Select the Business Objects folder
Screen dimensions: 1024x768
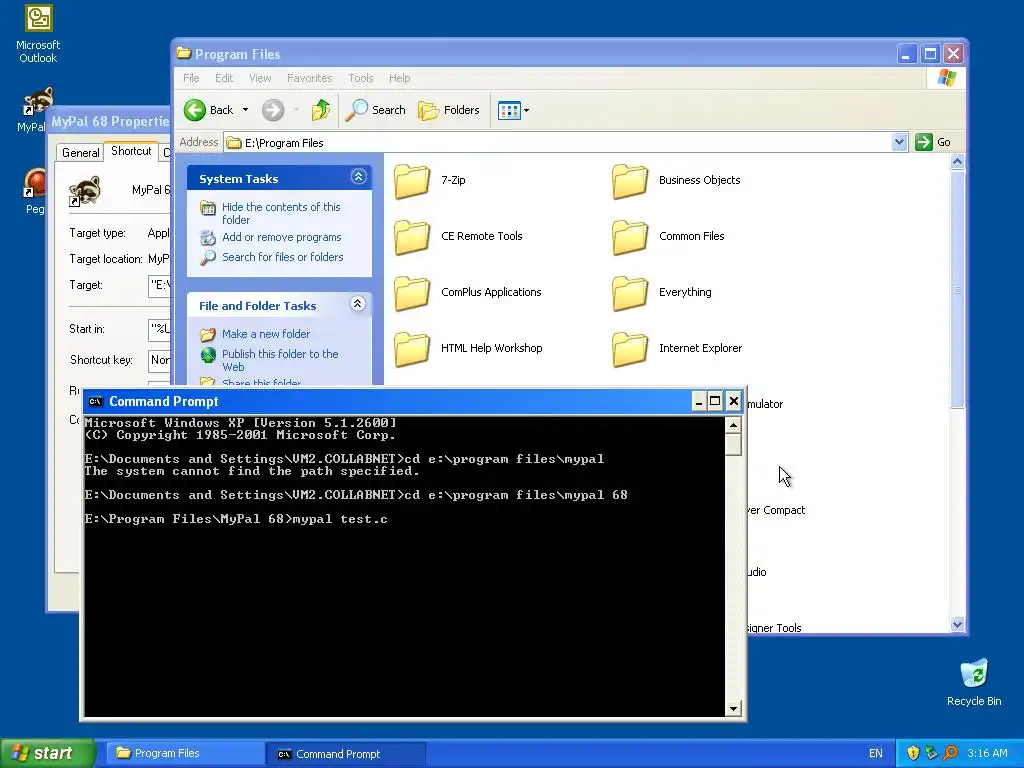677,181
